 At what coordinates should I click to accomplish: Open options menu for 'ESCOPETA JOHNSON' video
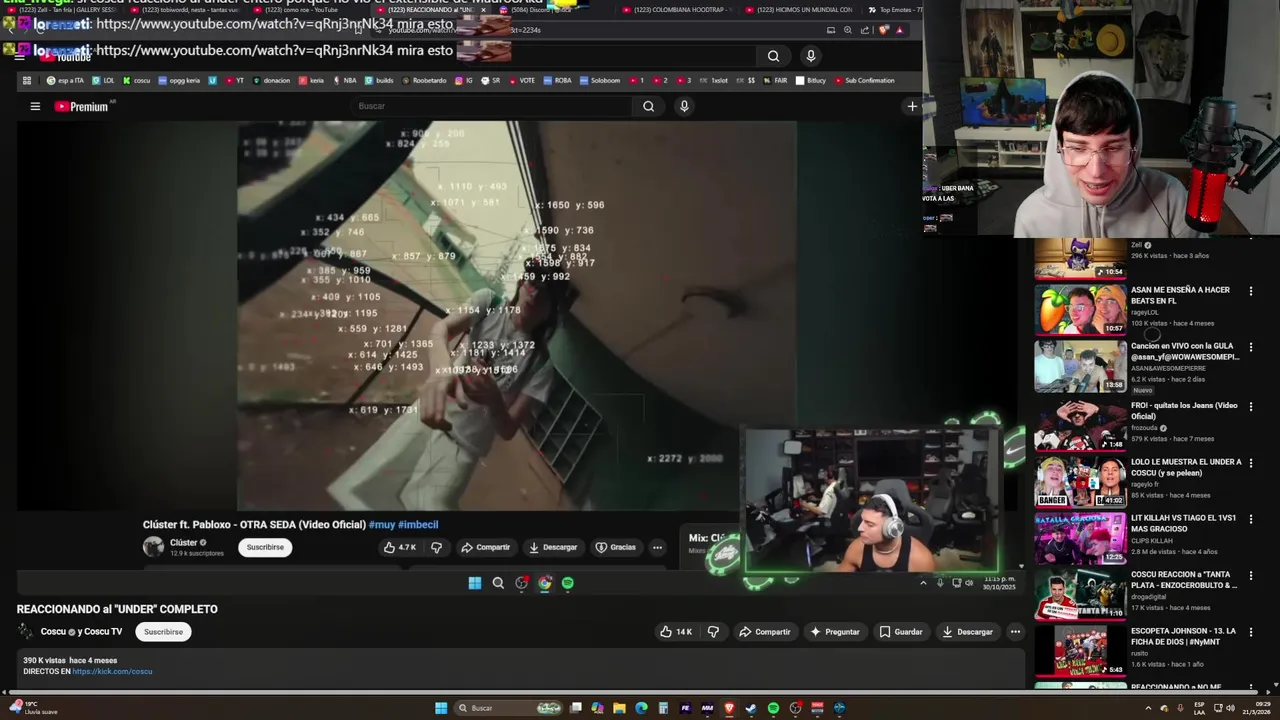point(1251,632)
